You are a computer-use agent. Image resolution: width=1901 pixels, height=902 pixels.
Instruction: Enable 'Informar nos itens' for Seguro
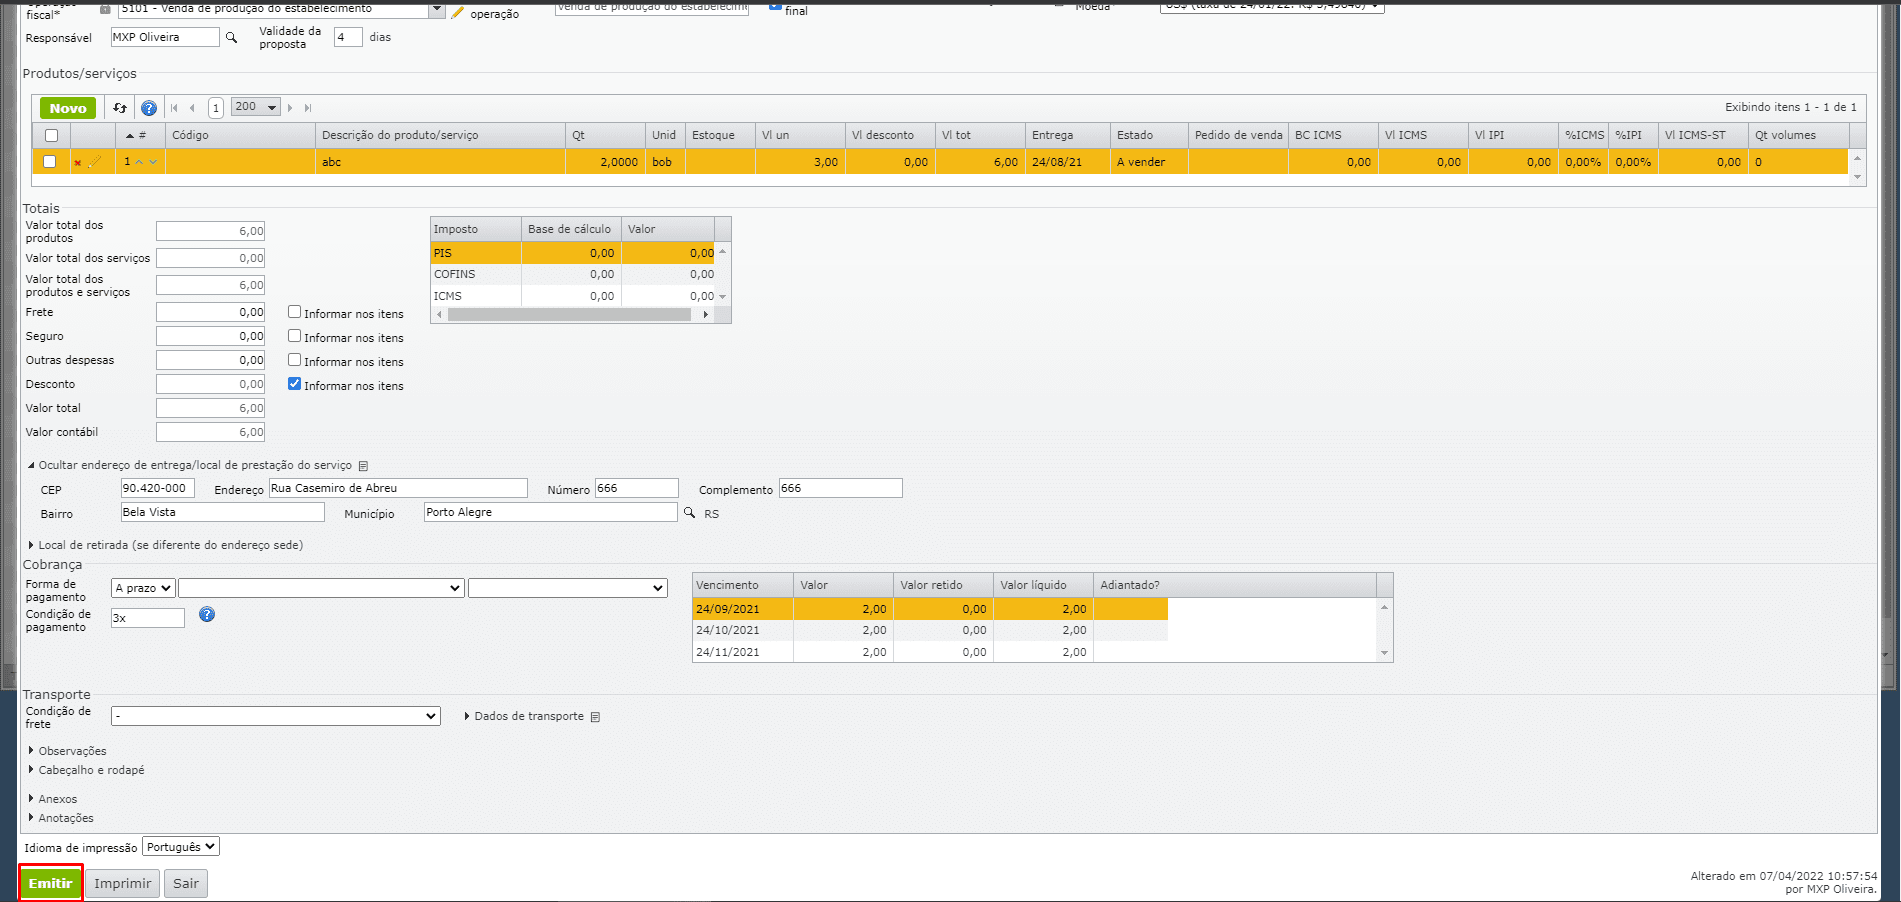point(295,336)
